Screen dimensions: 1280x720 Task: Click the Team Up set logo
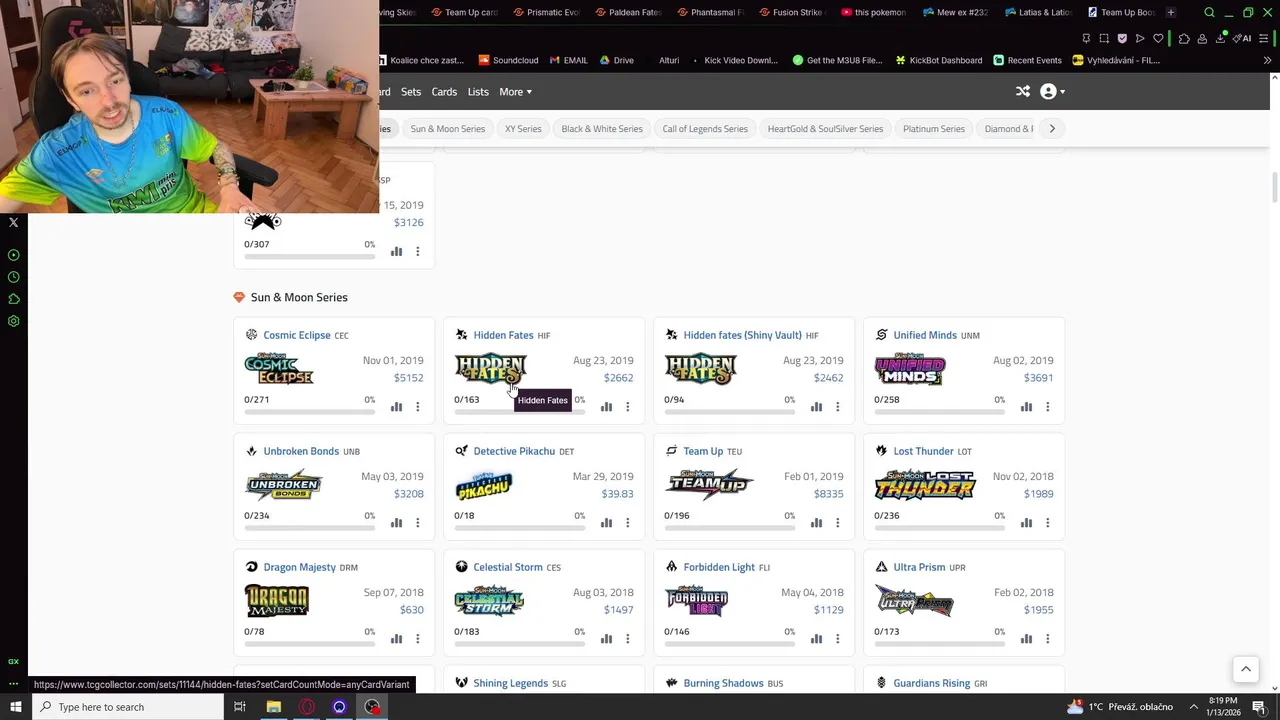point(709,485)
